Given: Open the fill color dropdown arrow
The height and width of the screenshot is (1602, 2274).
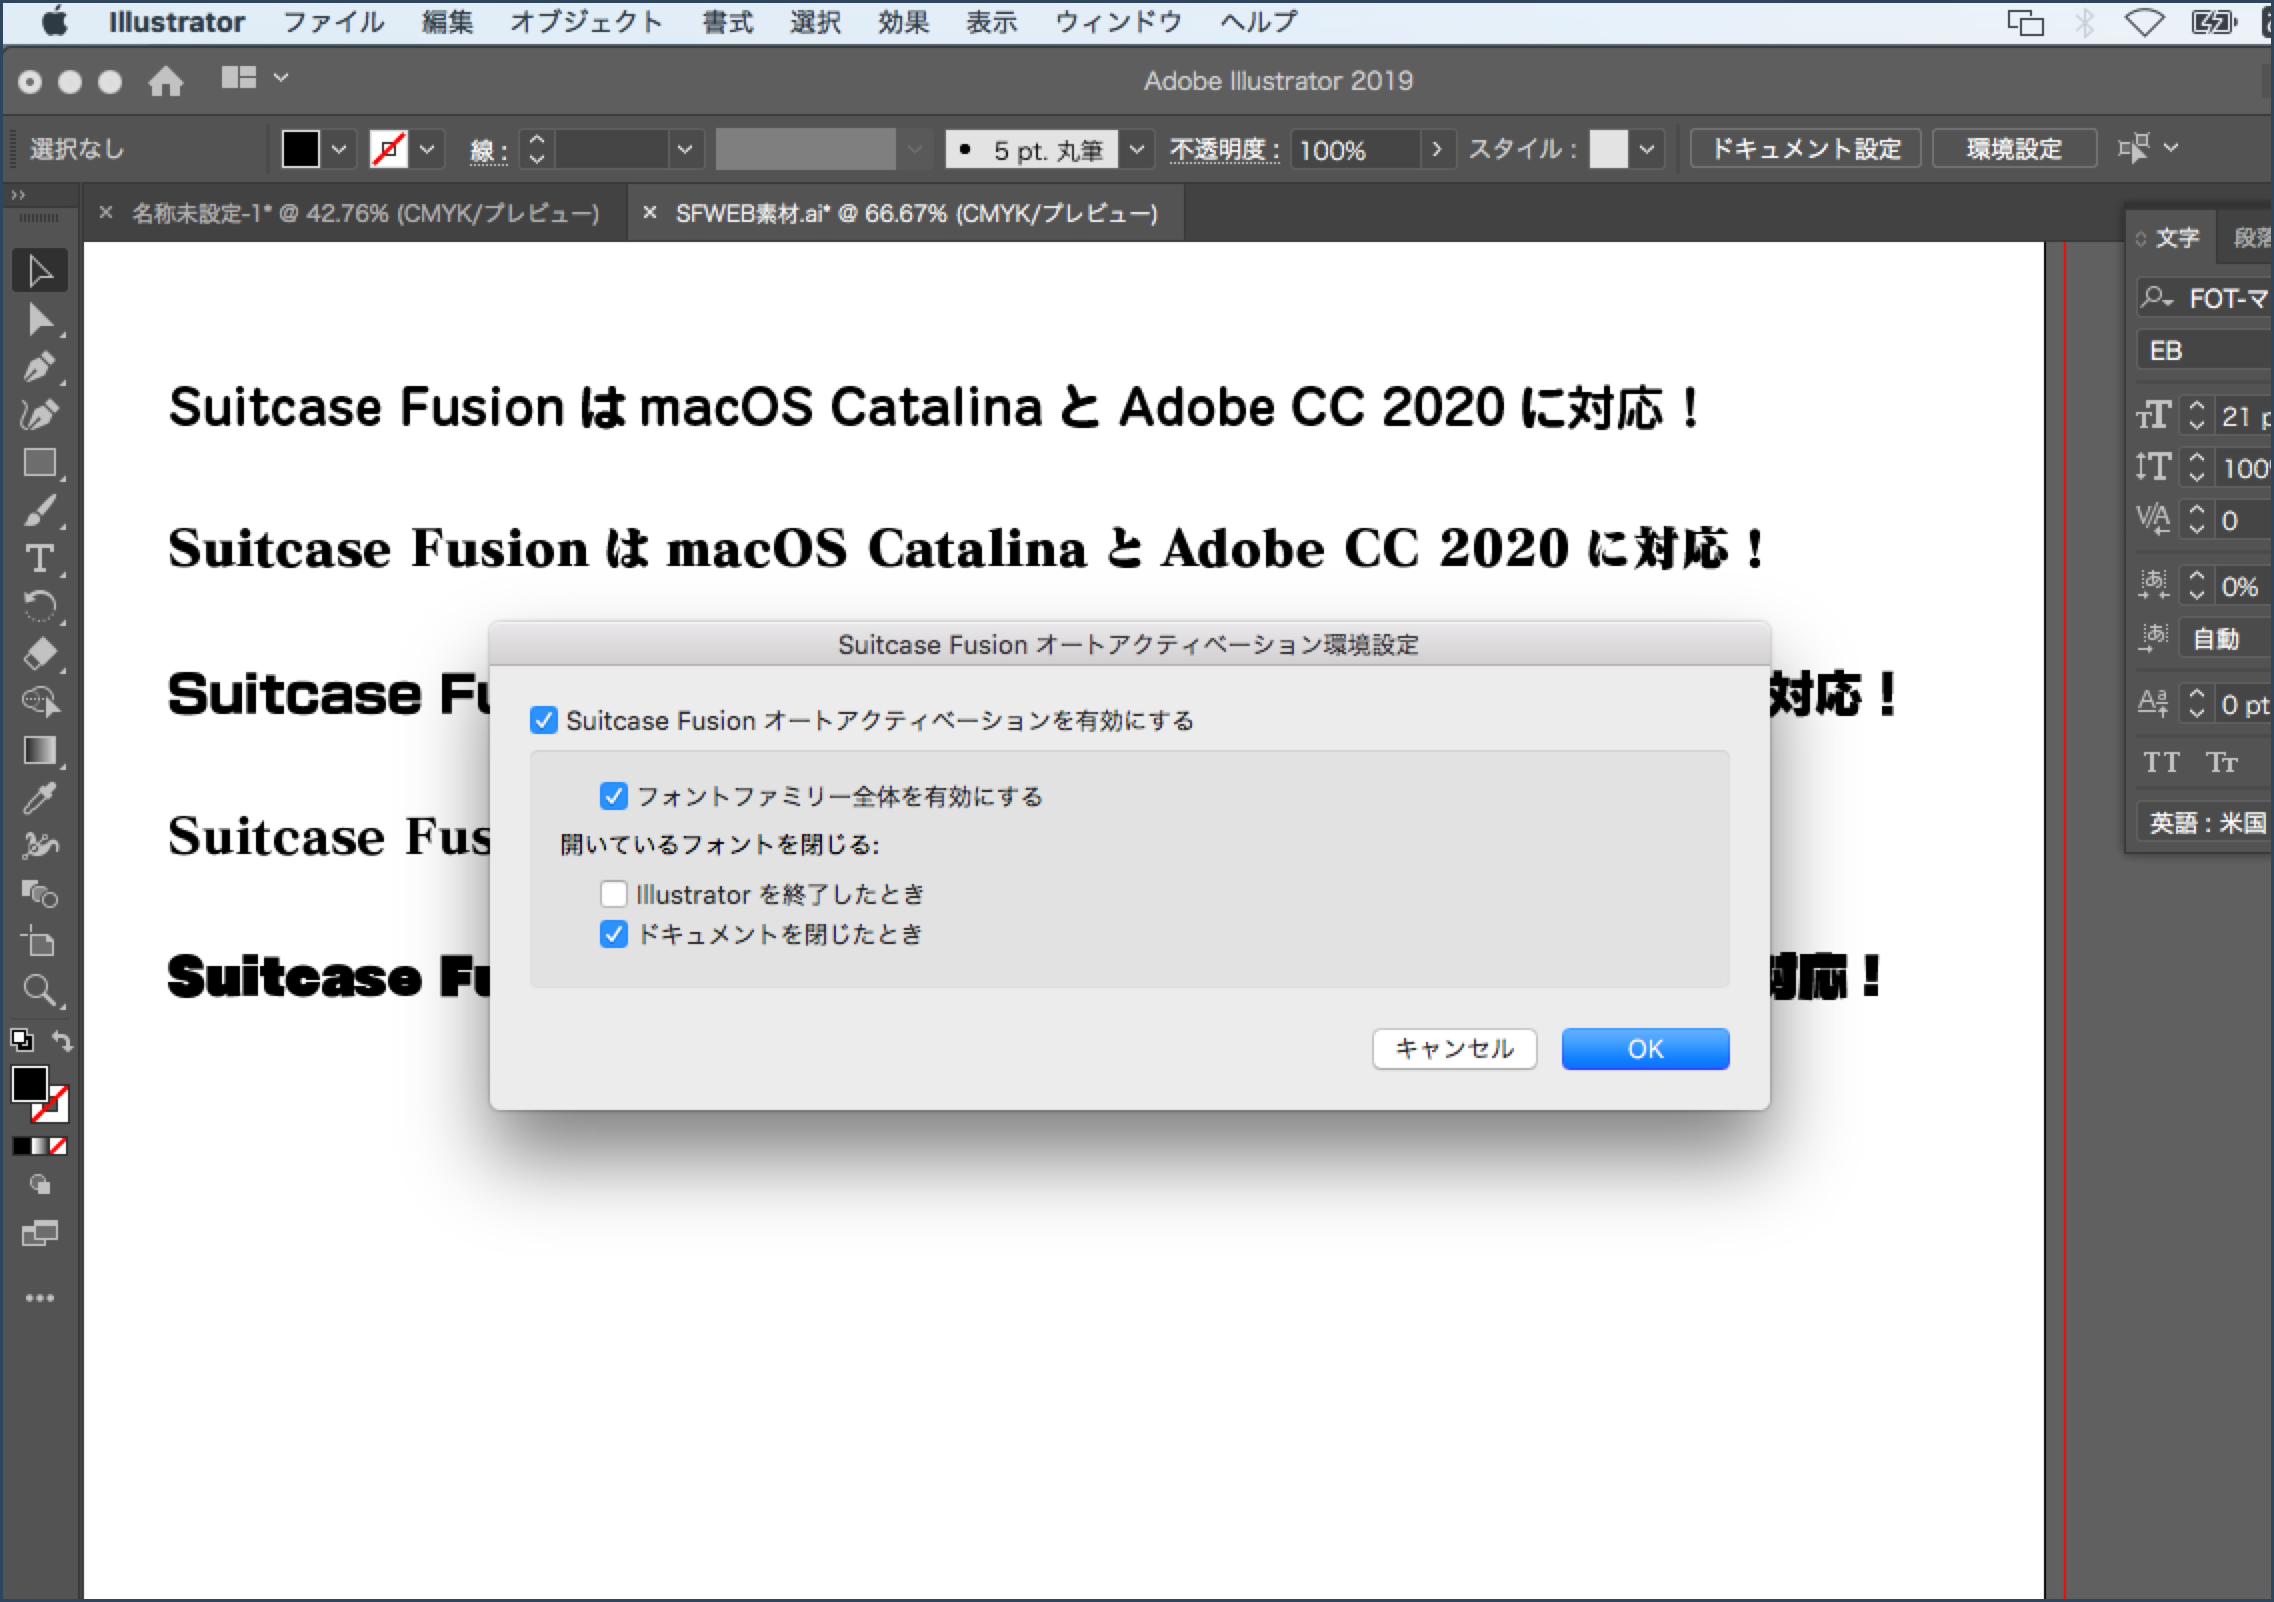Looking at the screenshot, I should point(339,150).
